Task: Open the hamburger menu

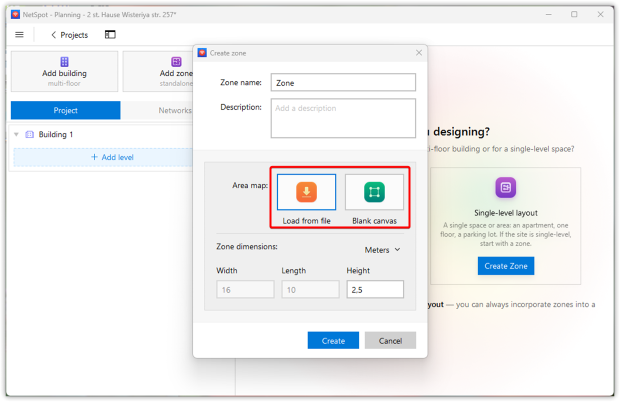Action: coord(19,35)
